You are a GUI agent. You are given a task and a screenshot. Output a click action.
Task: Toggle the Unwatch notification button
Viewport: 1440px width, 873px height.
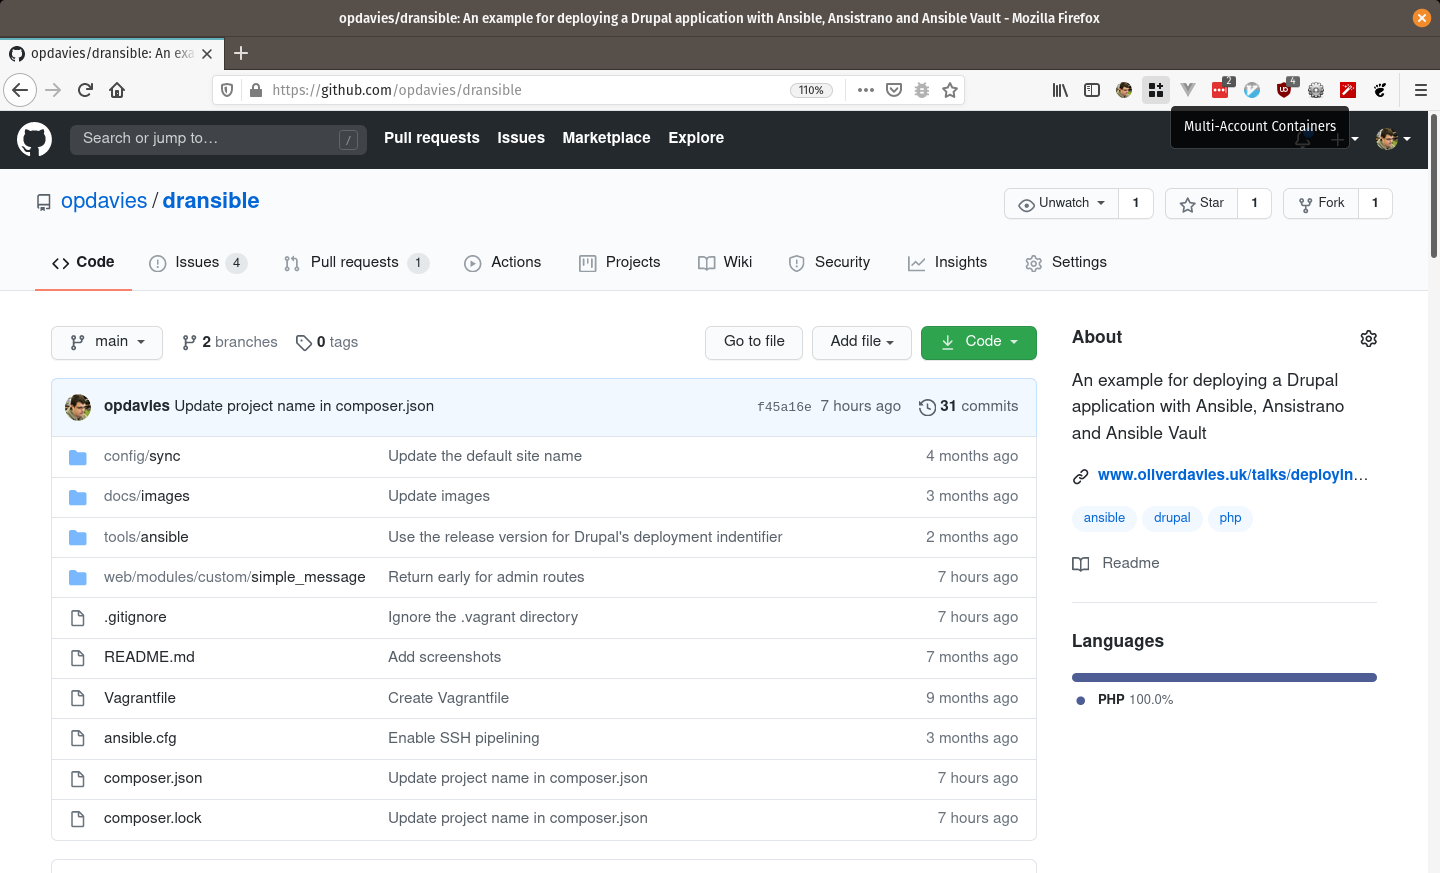pos(1061,203)
